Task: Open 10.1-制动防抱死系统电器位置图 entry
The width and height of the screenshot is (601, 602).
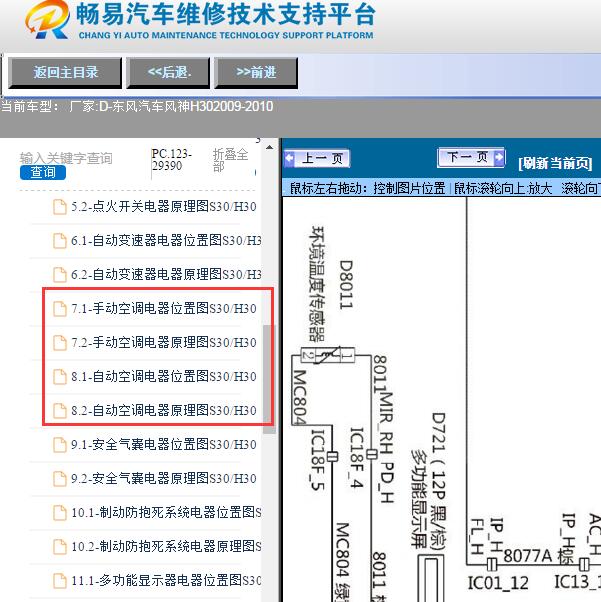Action: (166, 513)
